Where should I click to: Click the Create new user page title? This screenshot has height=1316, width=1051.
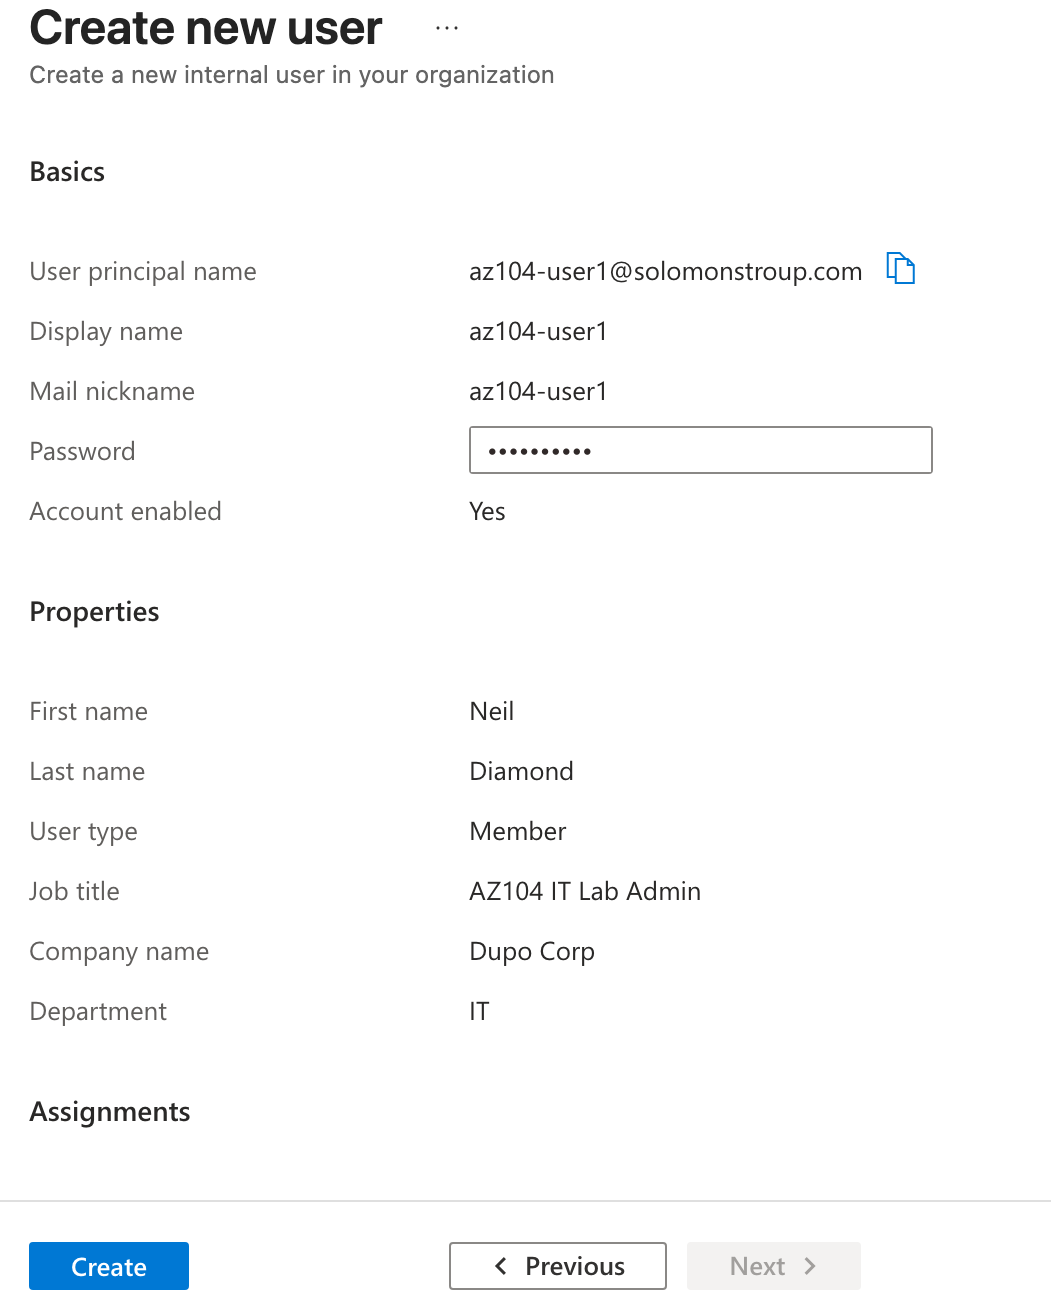206,28
